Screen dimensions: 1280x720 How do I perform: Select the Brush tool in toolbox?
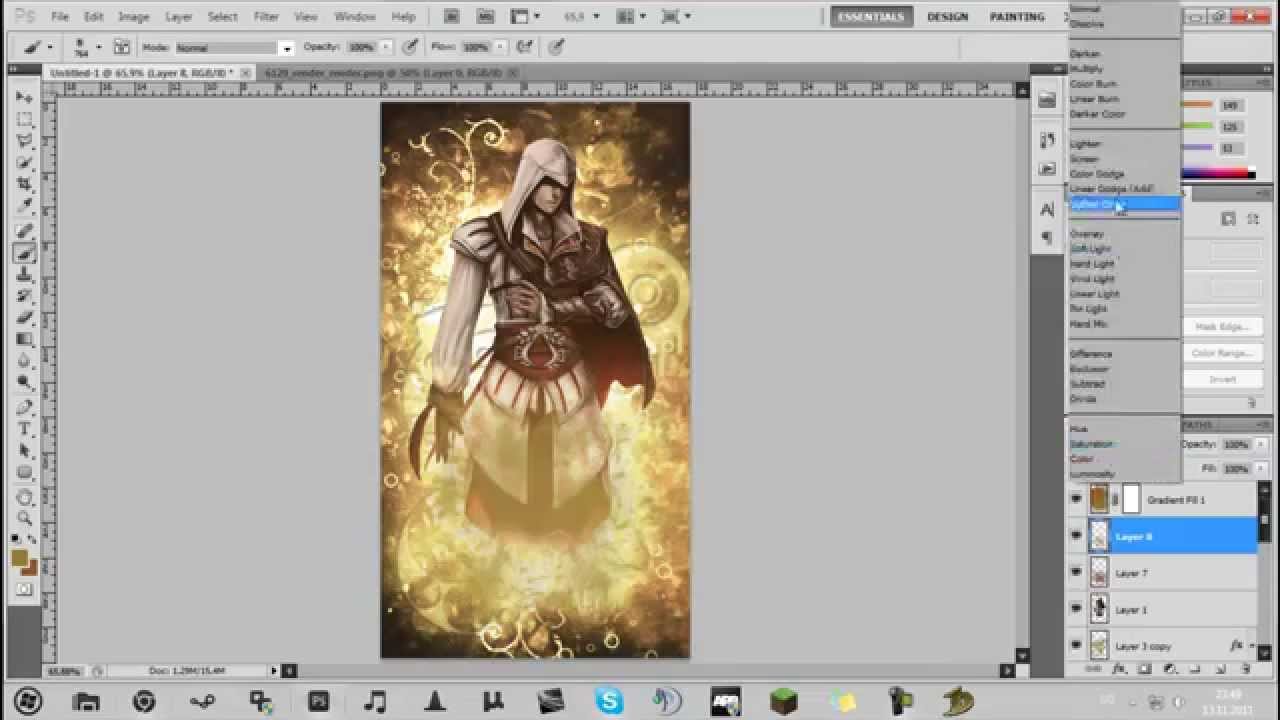[x=25, y=253]
